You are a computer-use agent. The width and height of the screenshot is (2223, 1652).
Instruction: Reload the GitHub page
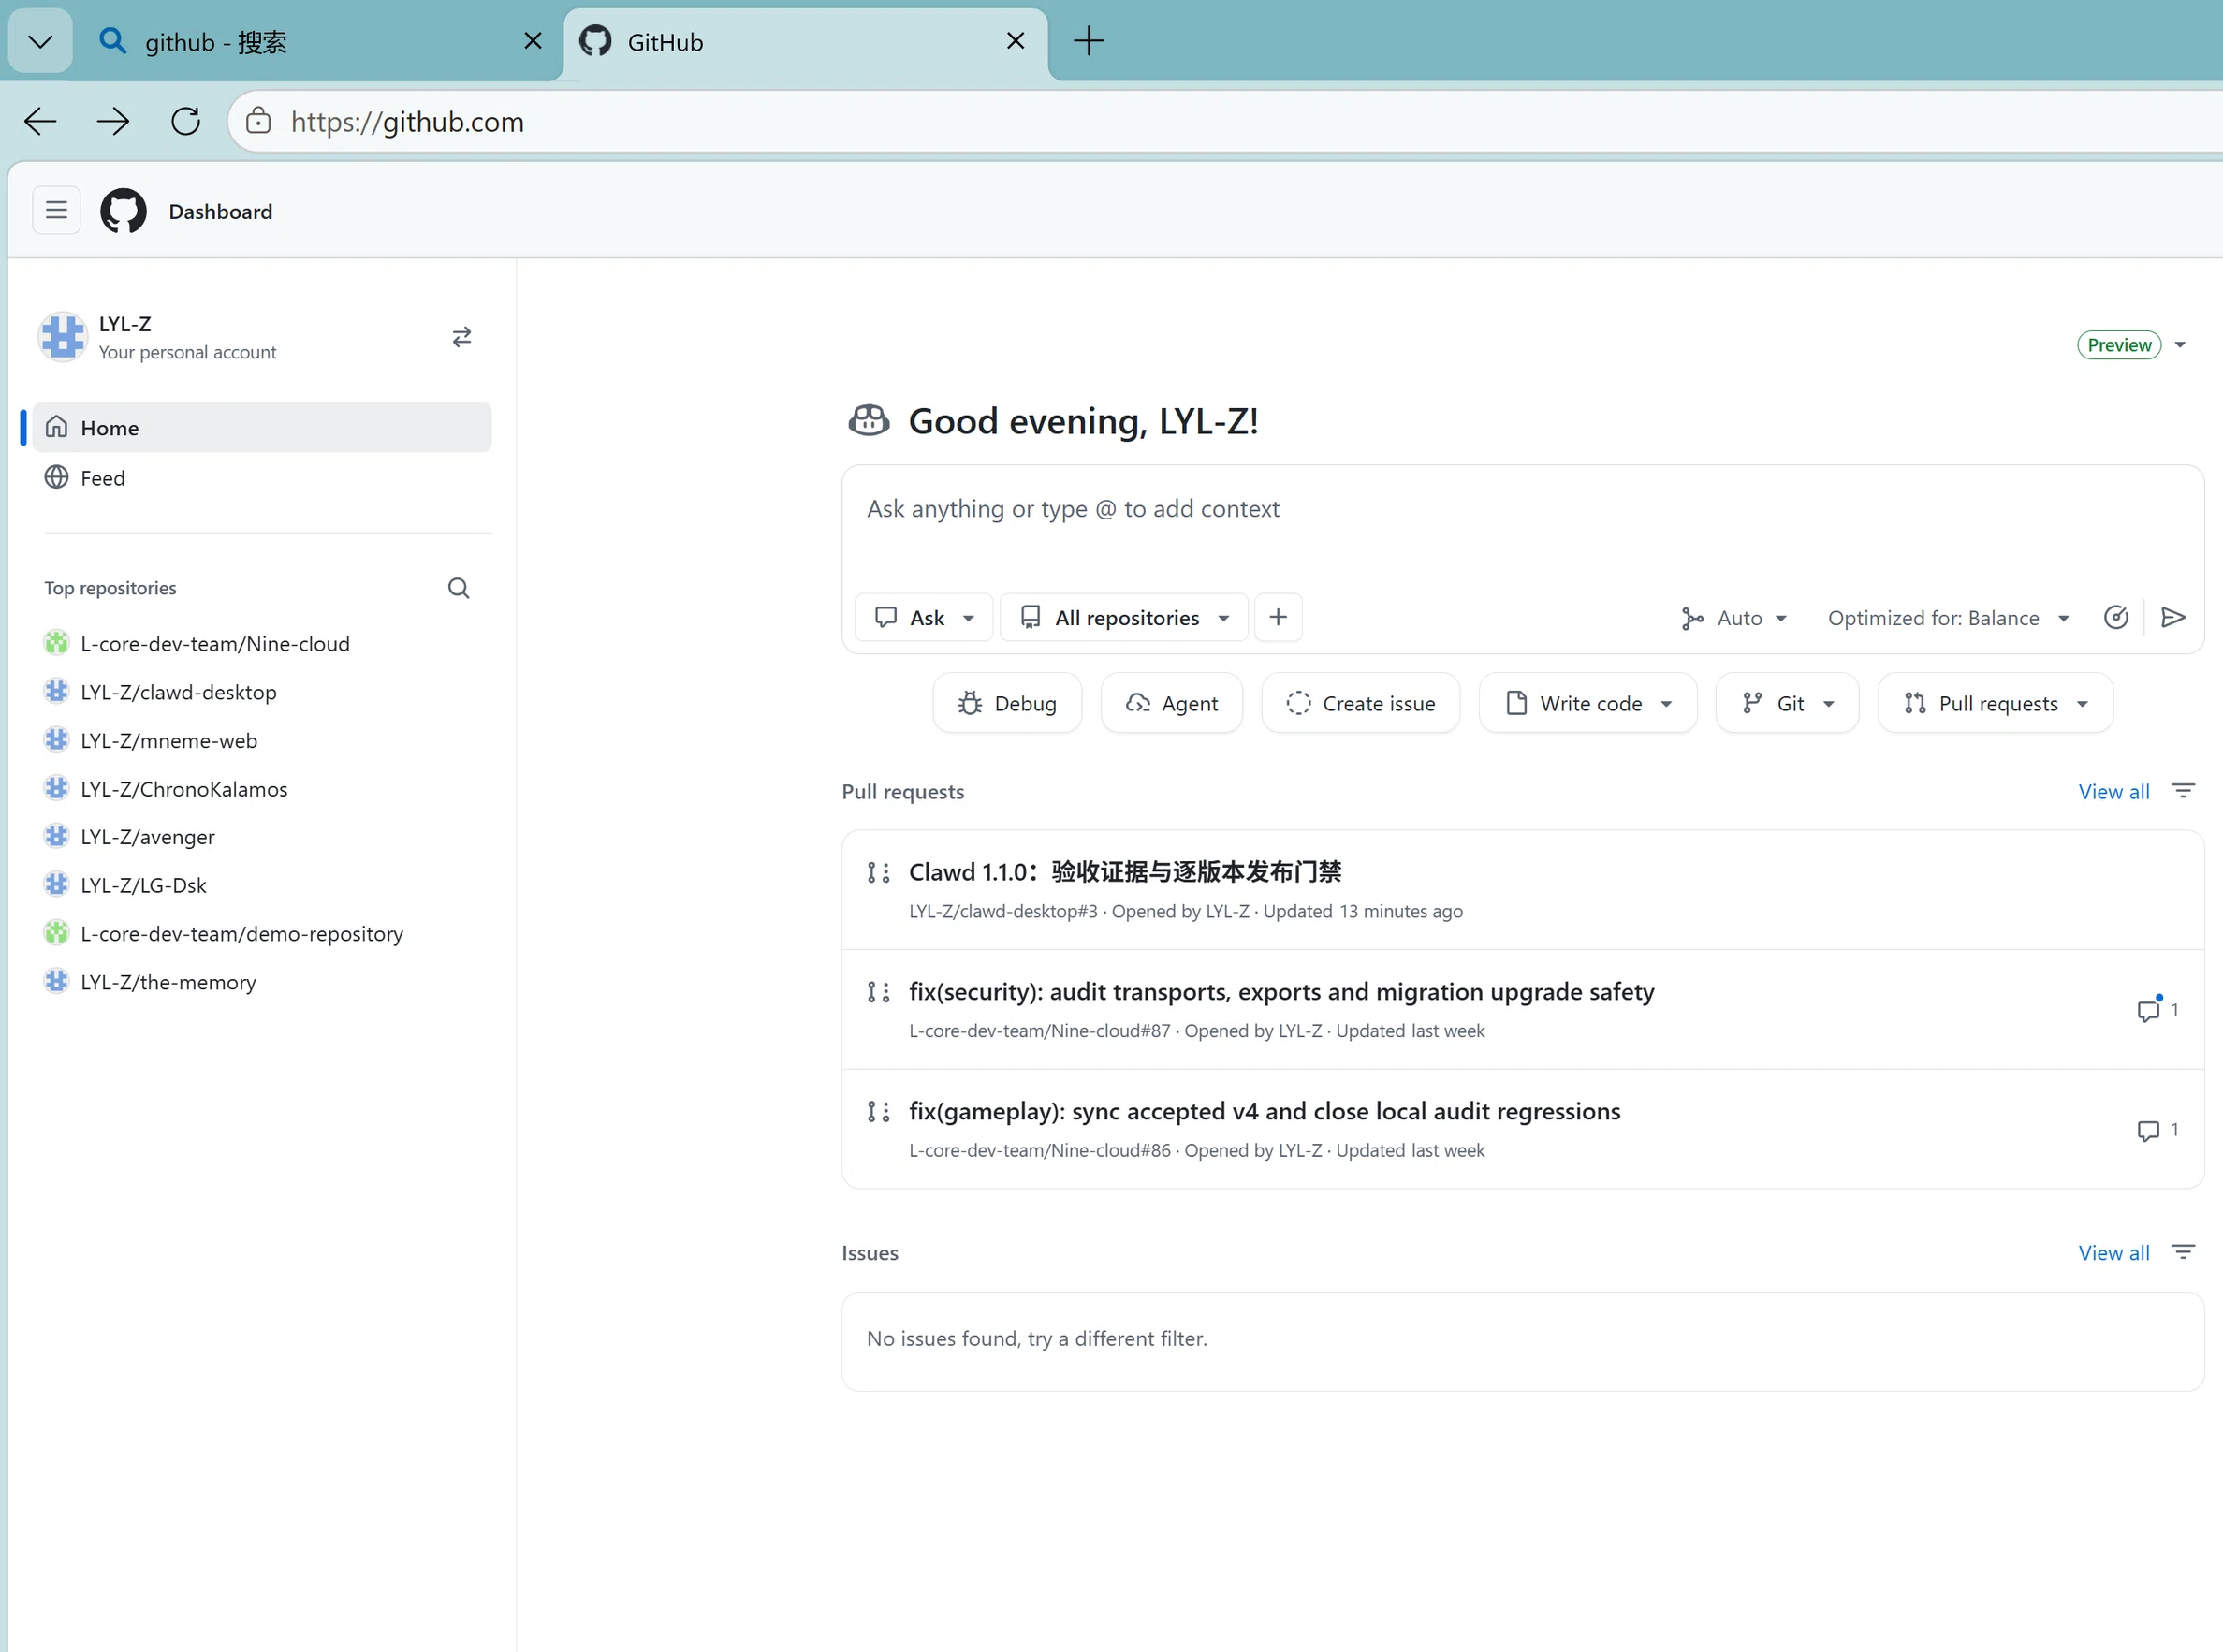pos(186,122)
